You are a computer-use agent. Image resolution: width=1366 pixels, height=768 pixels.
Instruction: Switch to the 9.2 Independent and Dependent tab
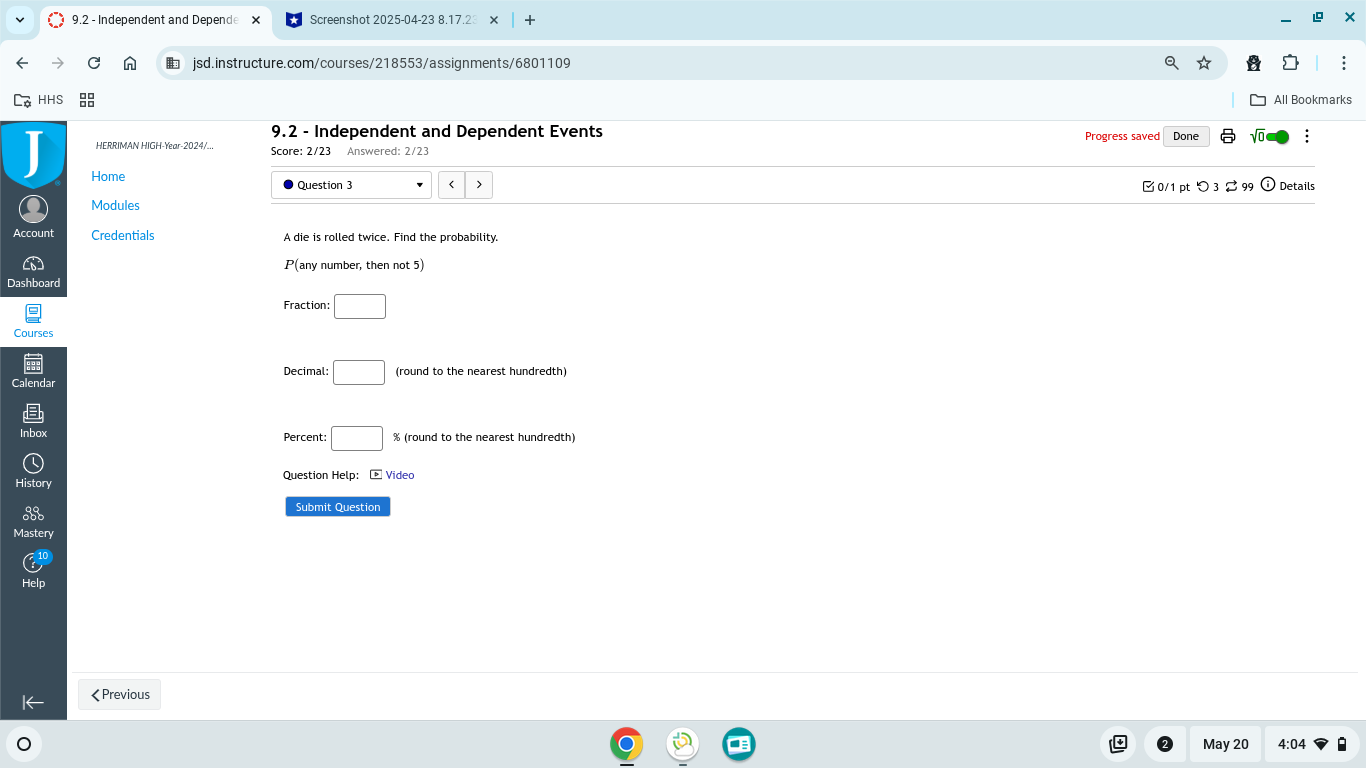155,20
